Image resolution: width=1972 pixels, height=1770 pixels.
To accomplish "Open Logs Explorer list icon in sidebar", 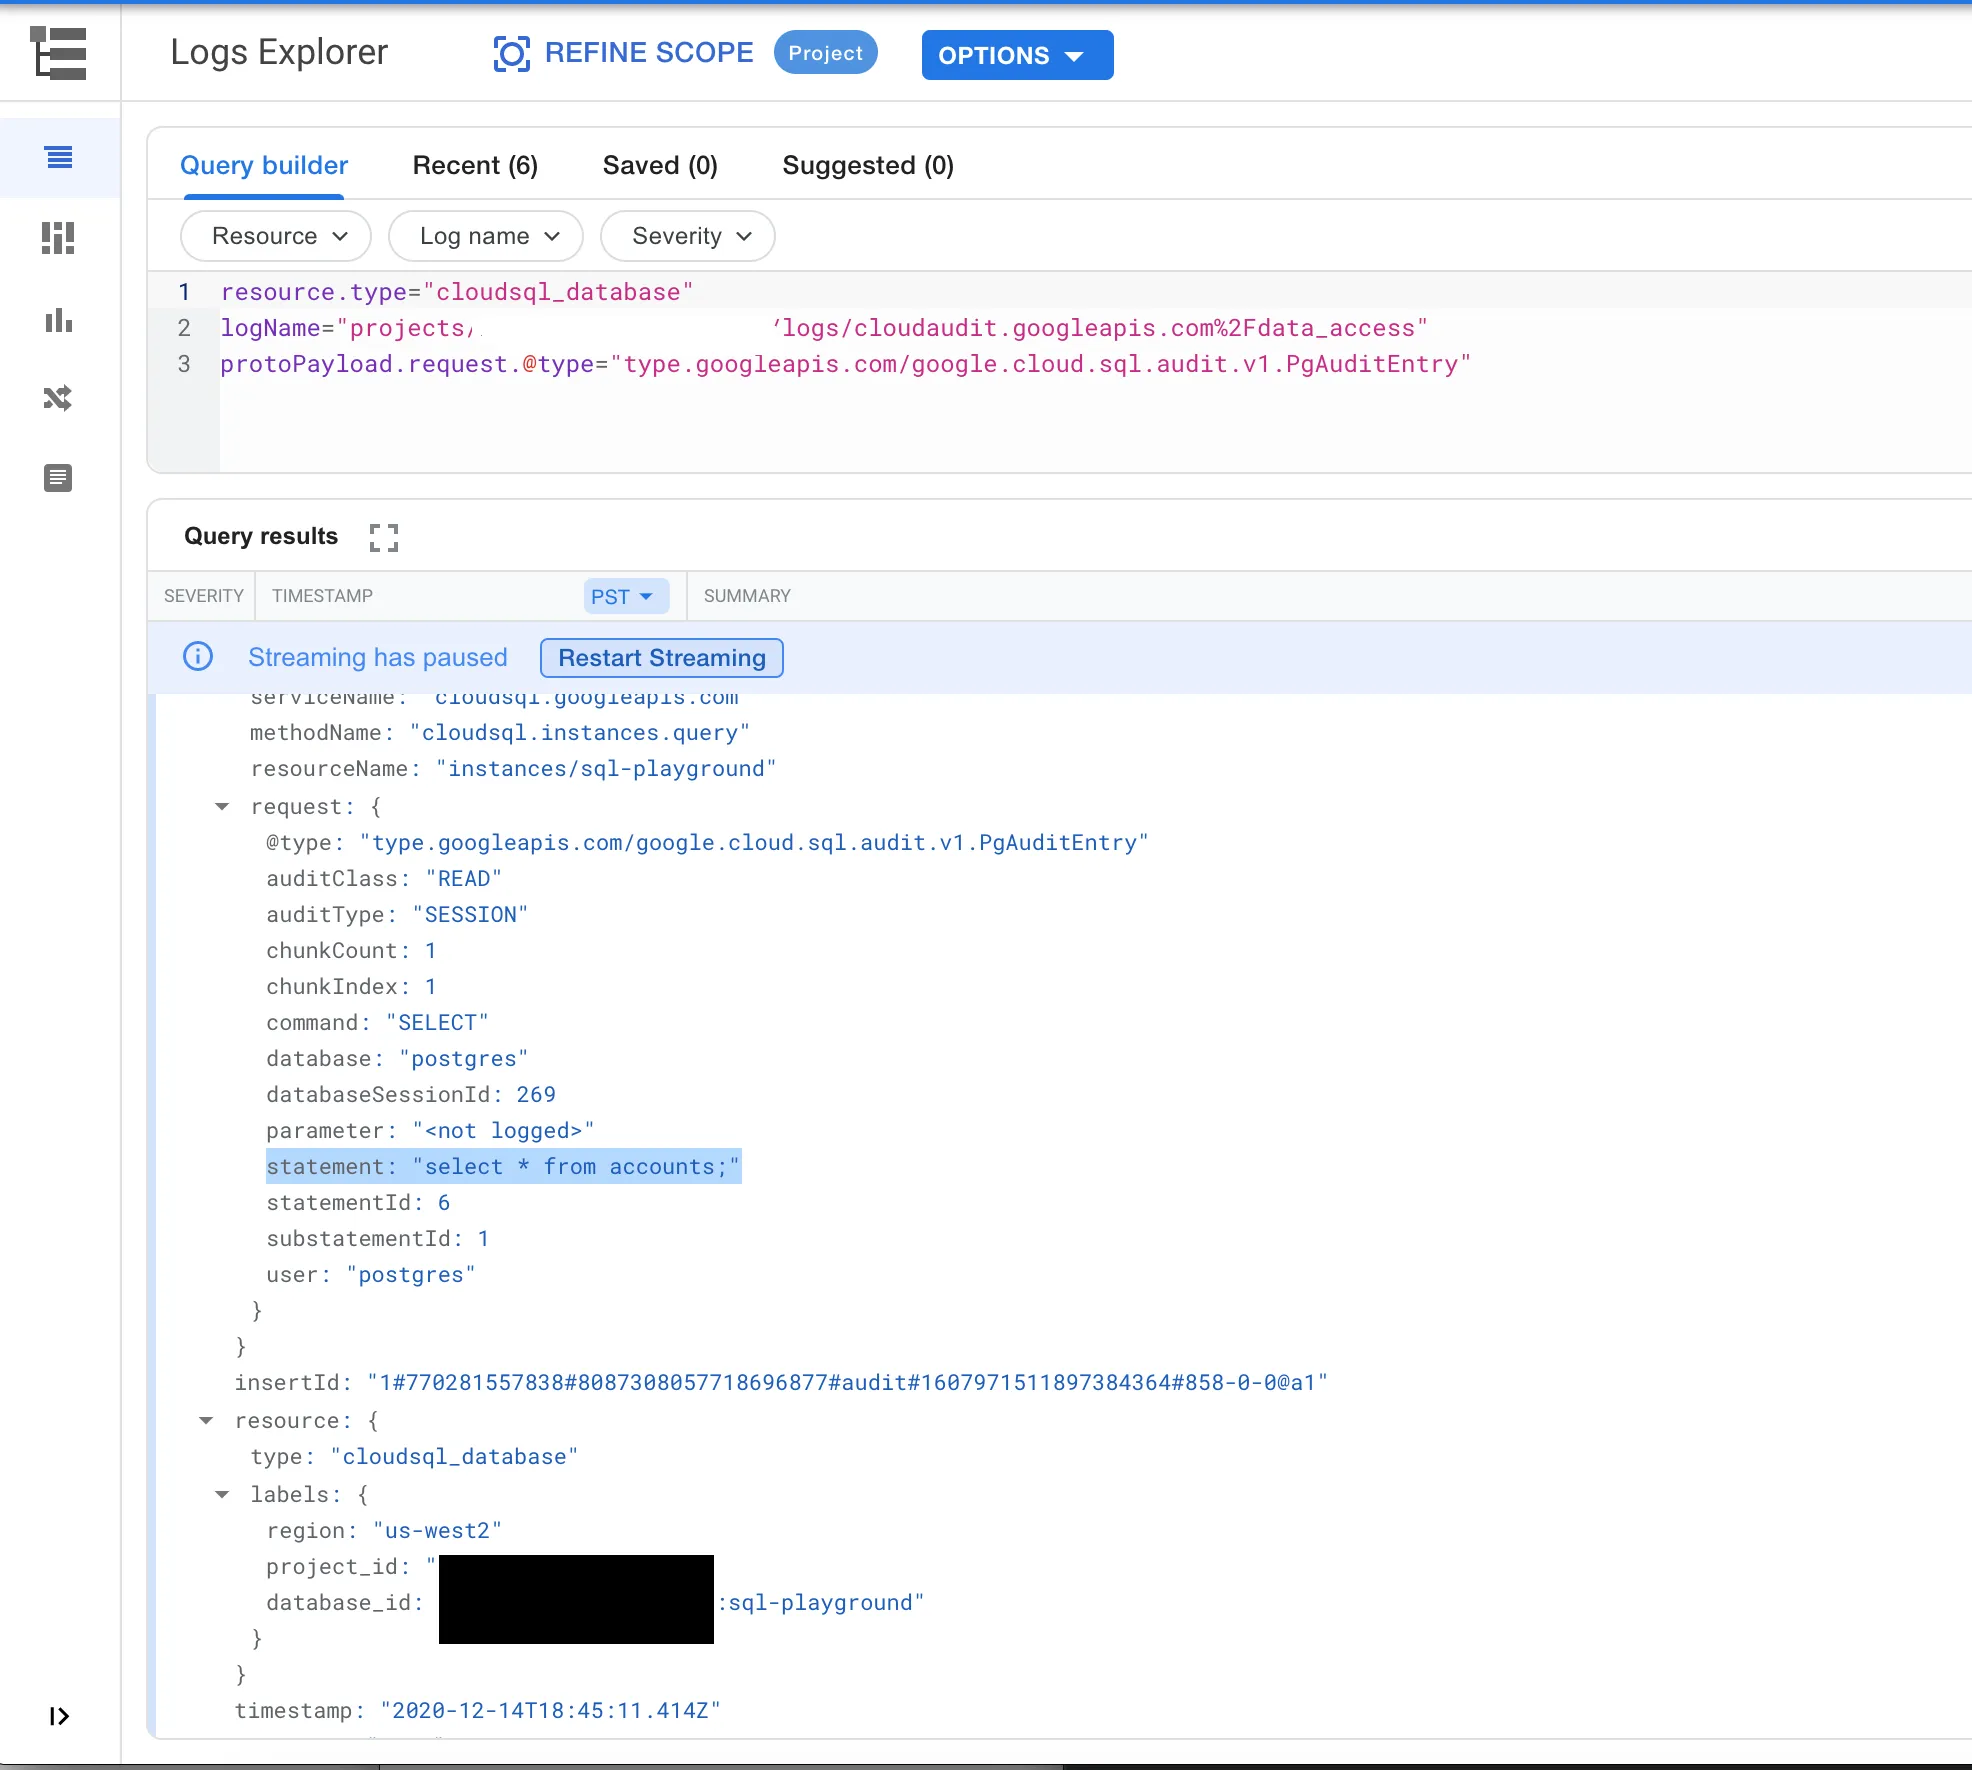I will point(59,157).
